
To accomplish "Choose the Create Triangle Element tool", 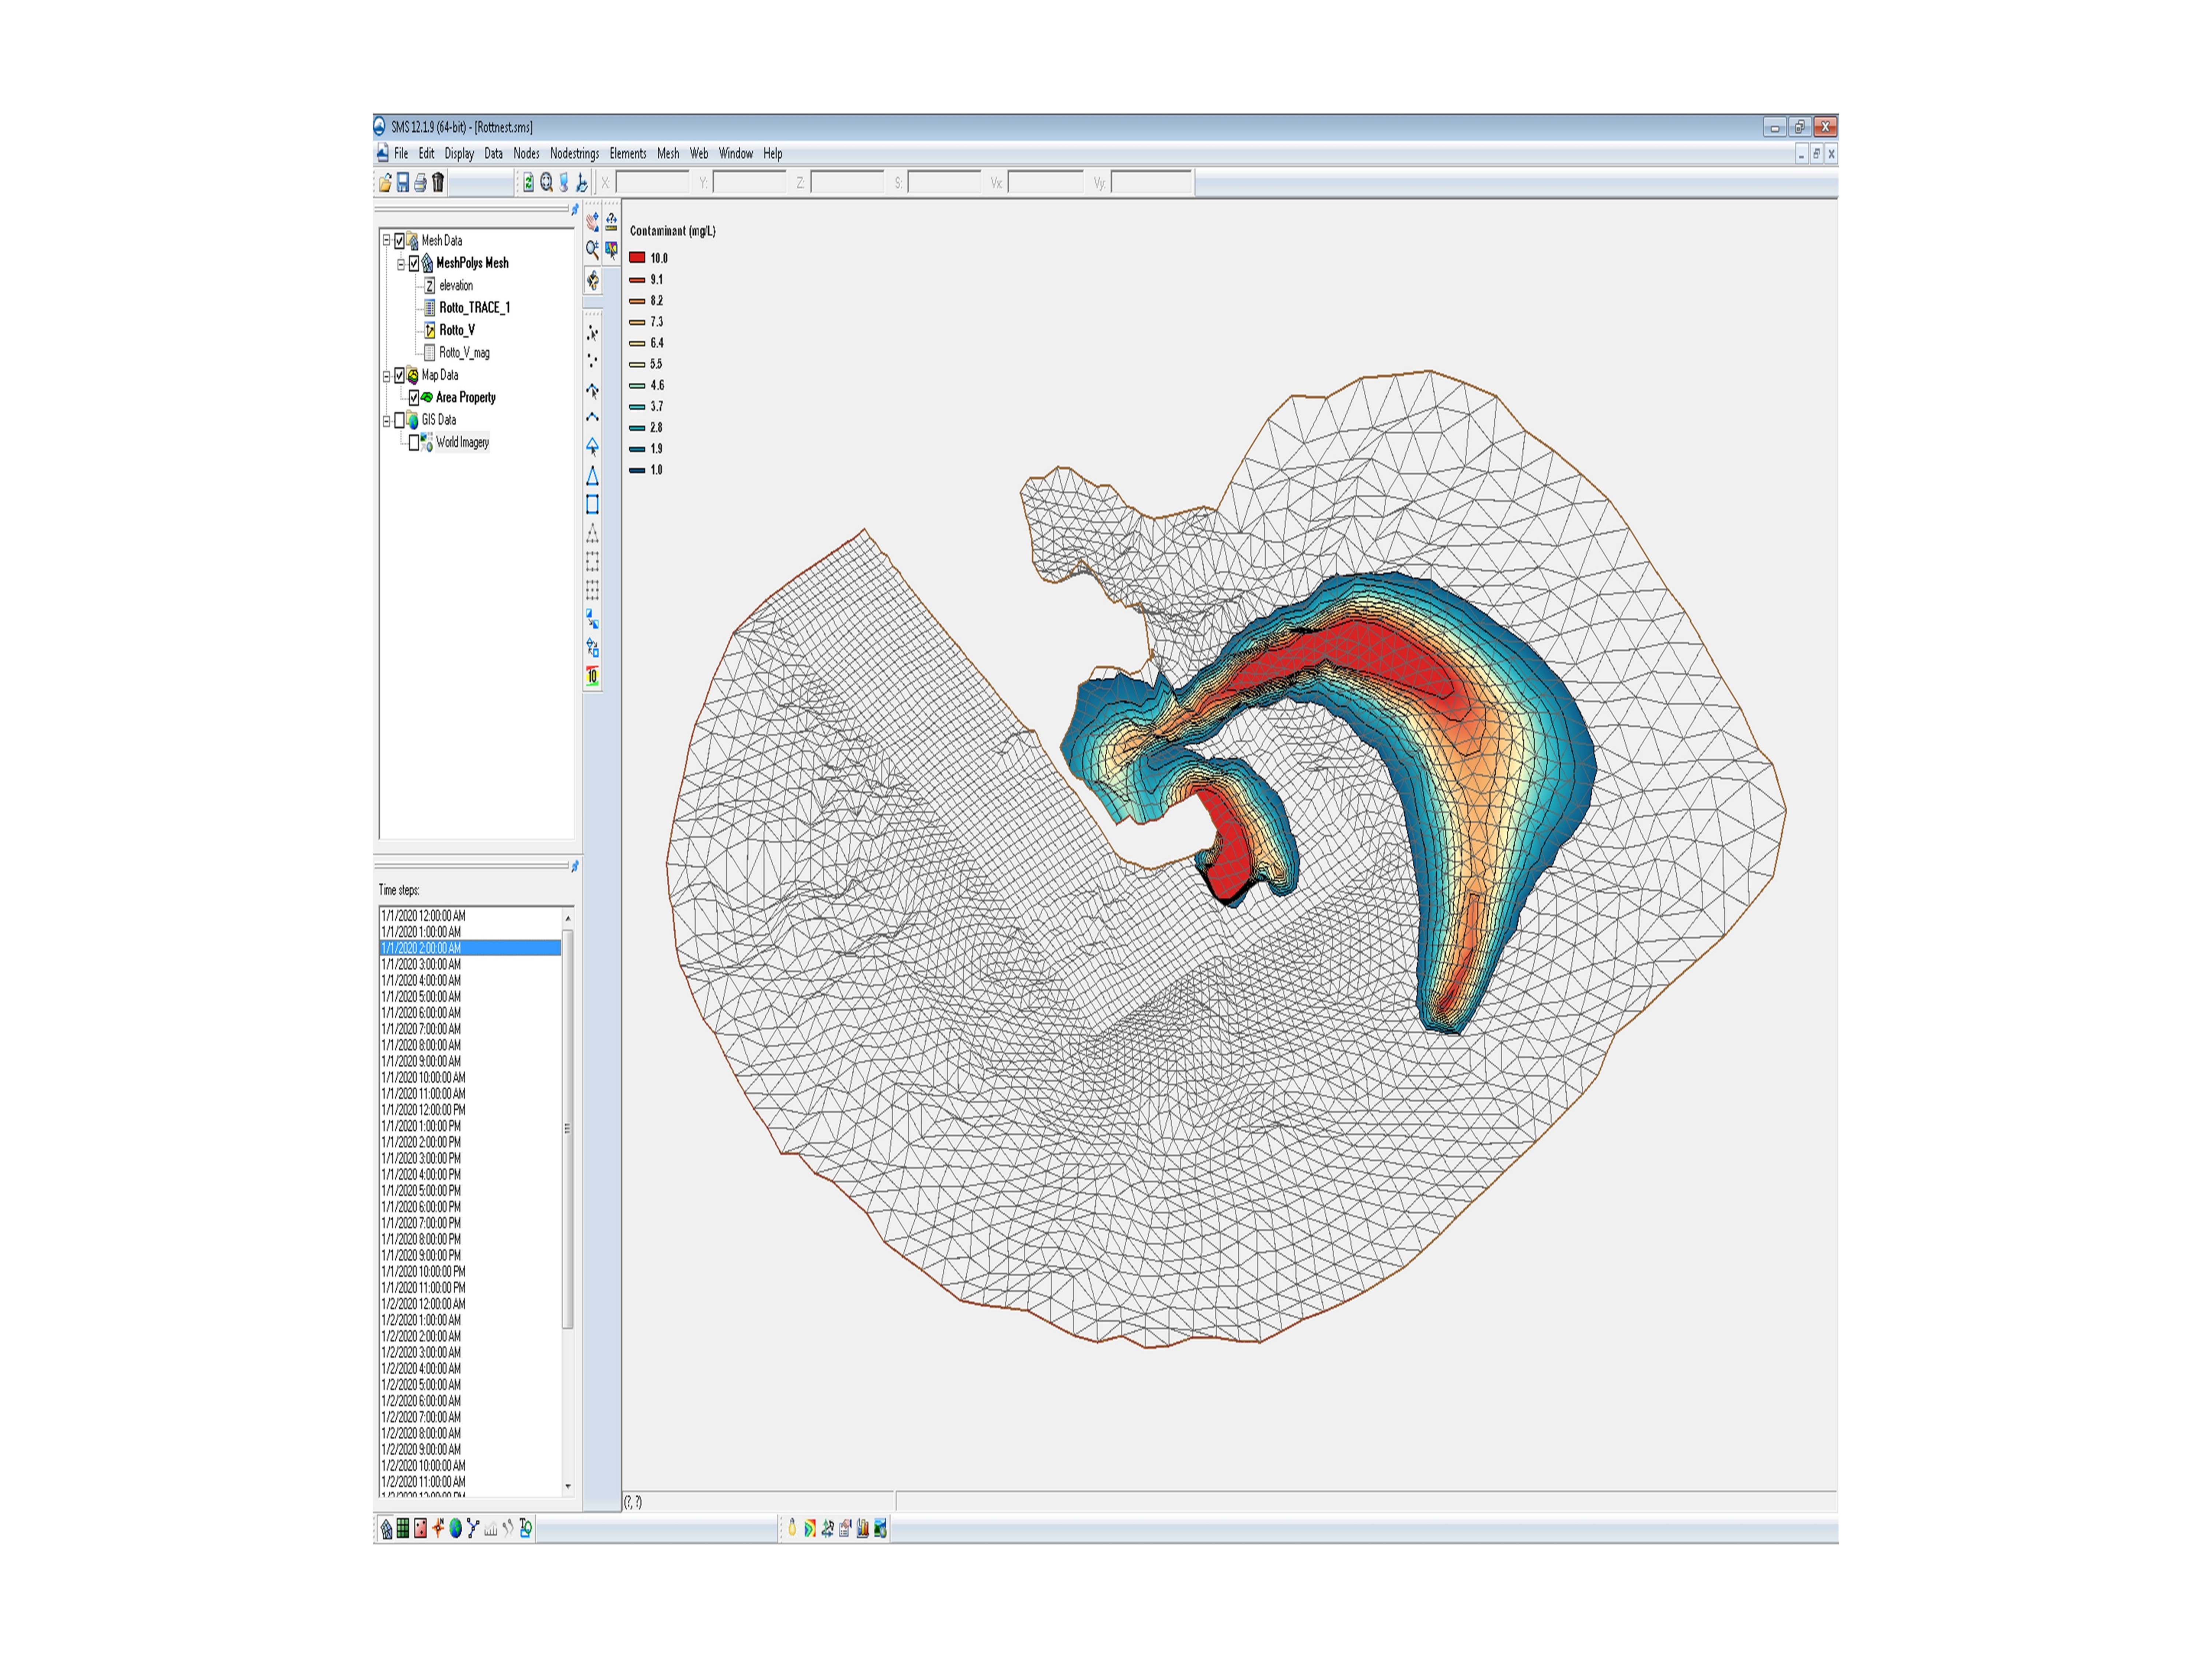I will tap(592, 476).
